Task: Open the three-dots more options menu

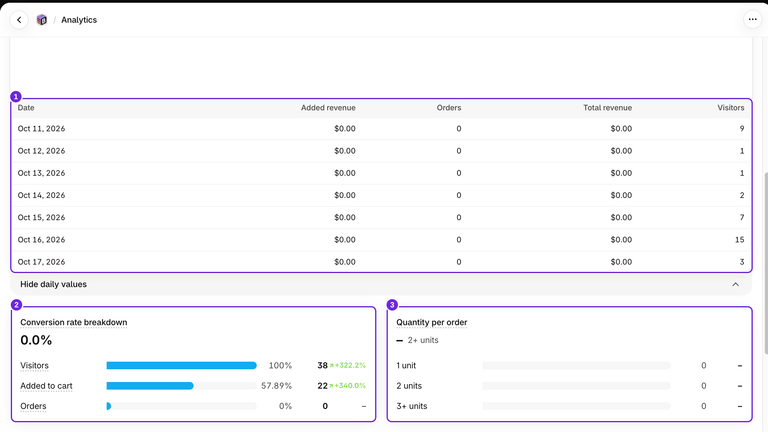Action: (x=752, y=20)
